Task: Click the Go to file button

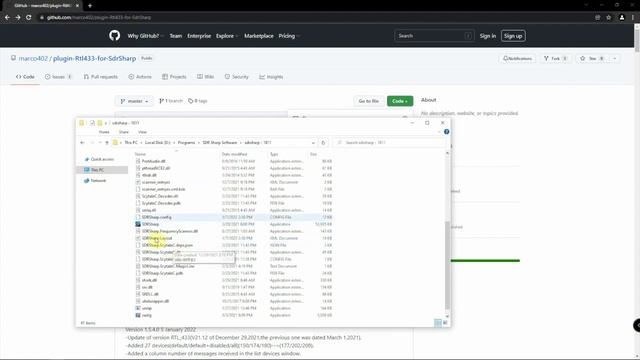Action: click(369, 101)
